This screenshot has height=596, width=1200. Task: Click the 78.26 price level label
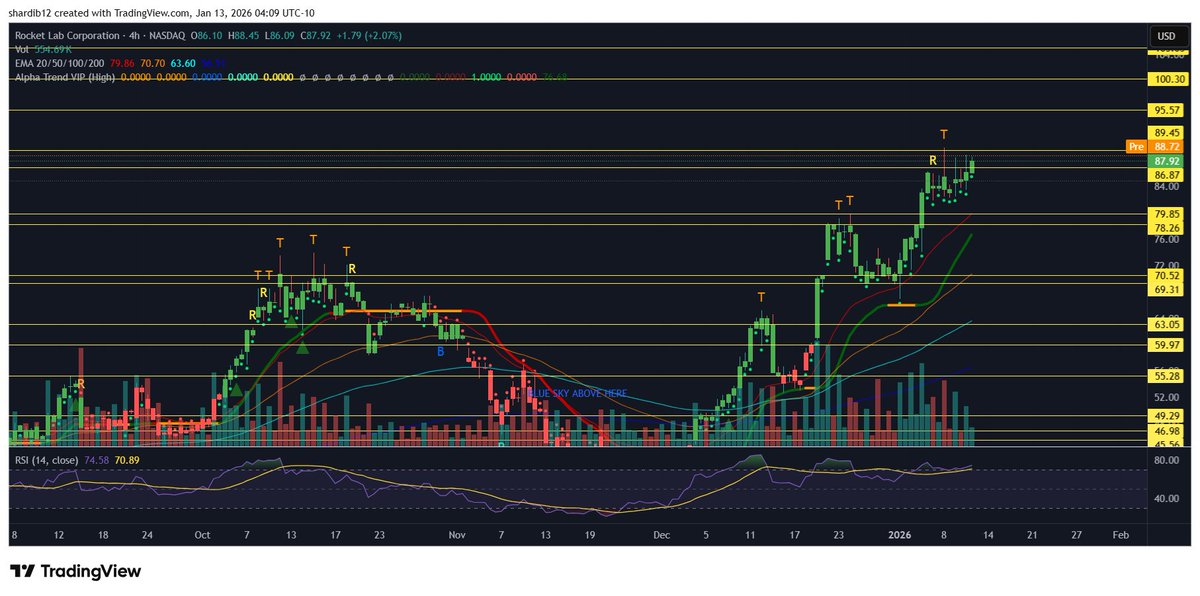tap(1167, 227)
